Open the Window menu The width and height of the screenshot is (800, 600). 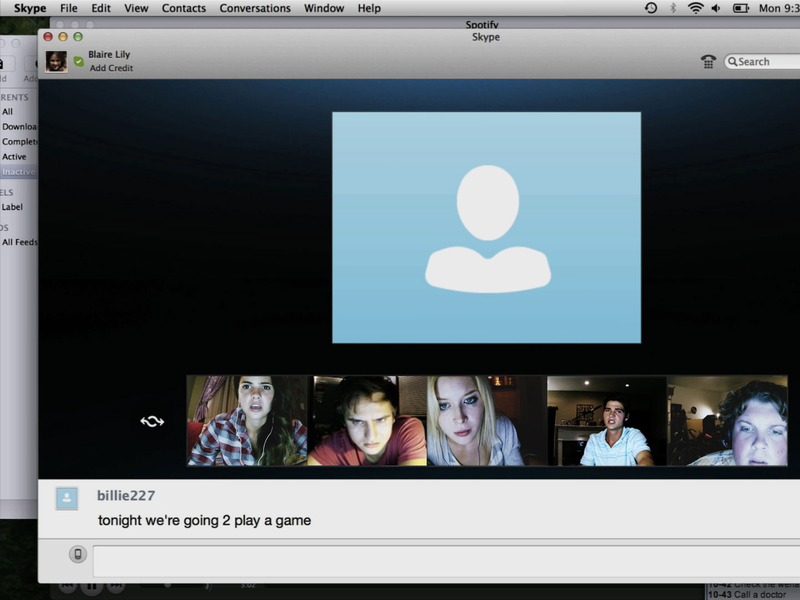coord(324,8)
